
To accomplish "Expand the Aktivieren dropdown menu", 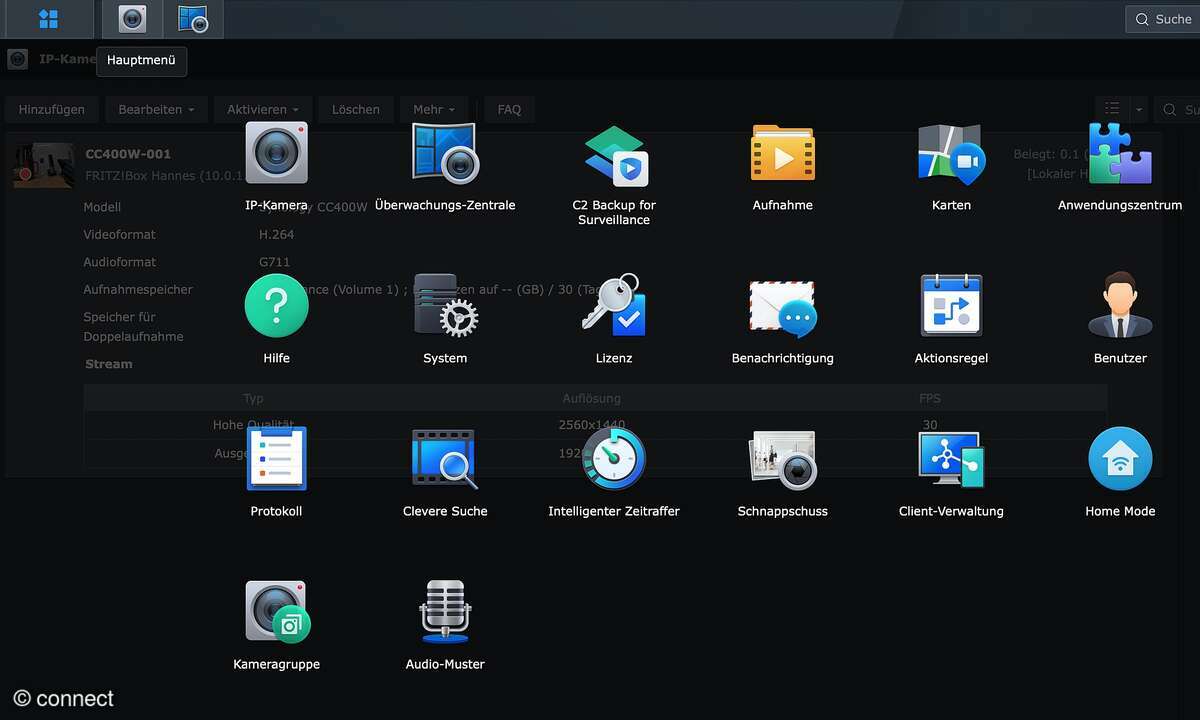I will click(x=264, y=109).
